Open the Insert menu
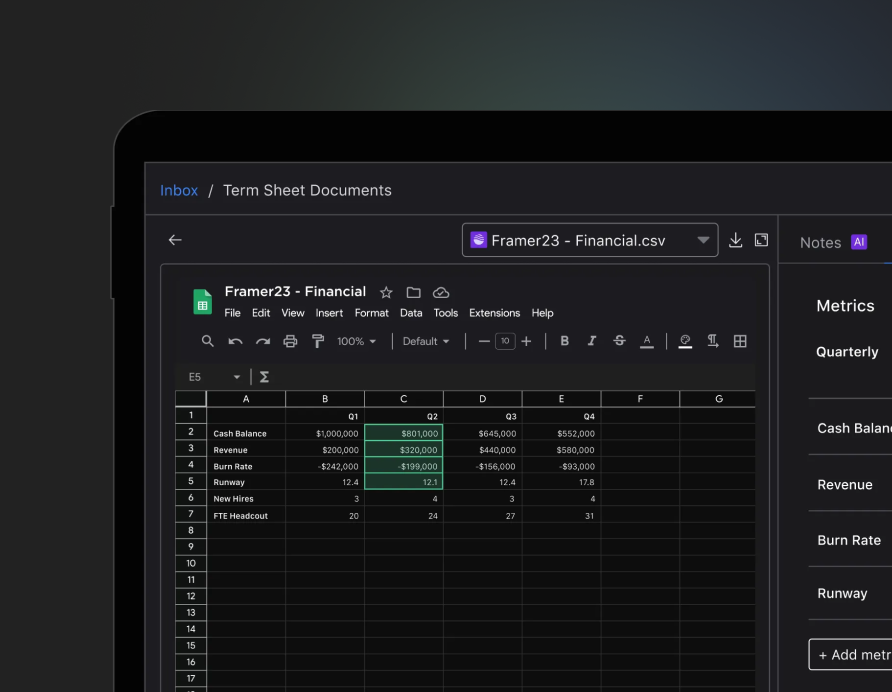Viewport: 892px width, 692px height. tap(329, 313)
